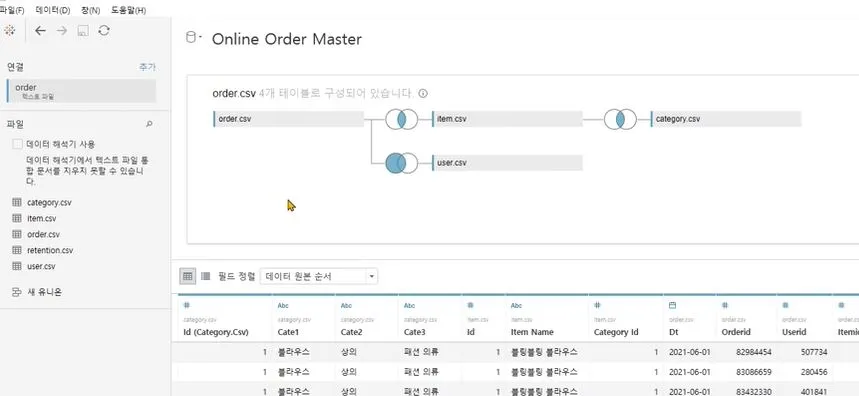Open the item-category inner join icon
Screen dimensions: 859x396
620,119
